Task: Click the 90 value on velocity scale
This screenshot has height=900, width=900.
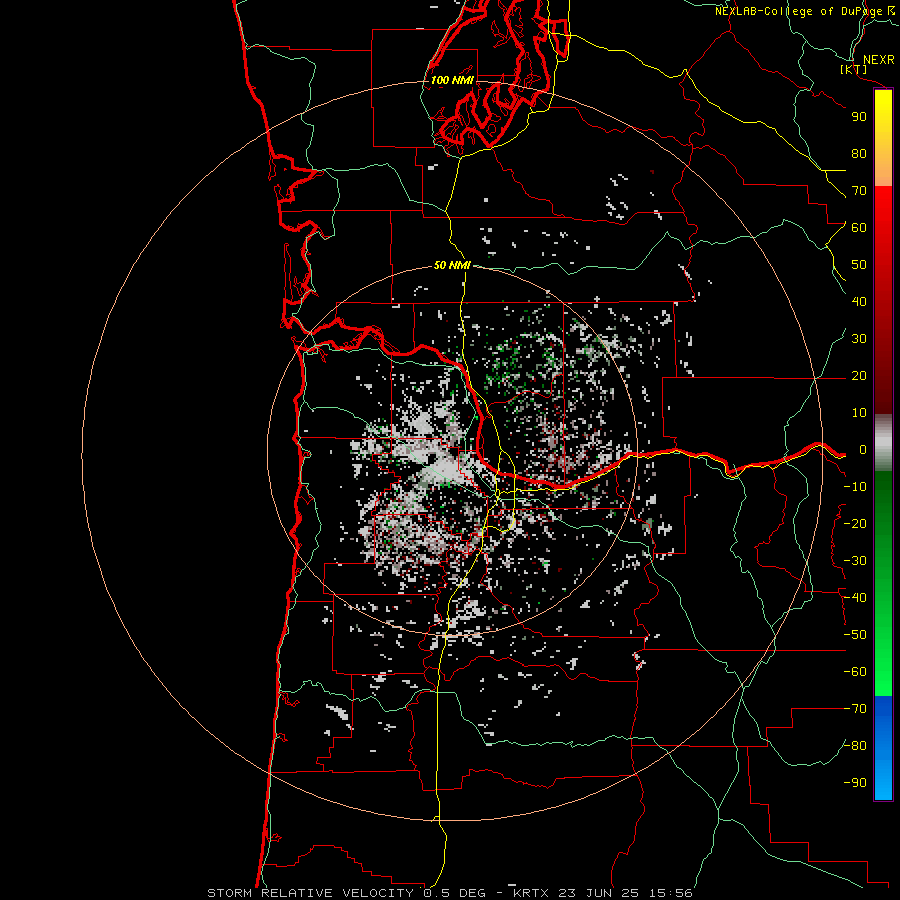Action: pyautogui.click(x=859, y=117)
